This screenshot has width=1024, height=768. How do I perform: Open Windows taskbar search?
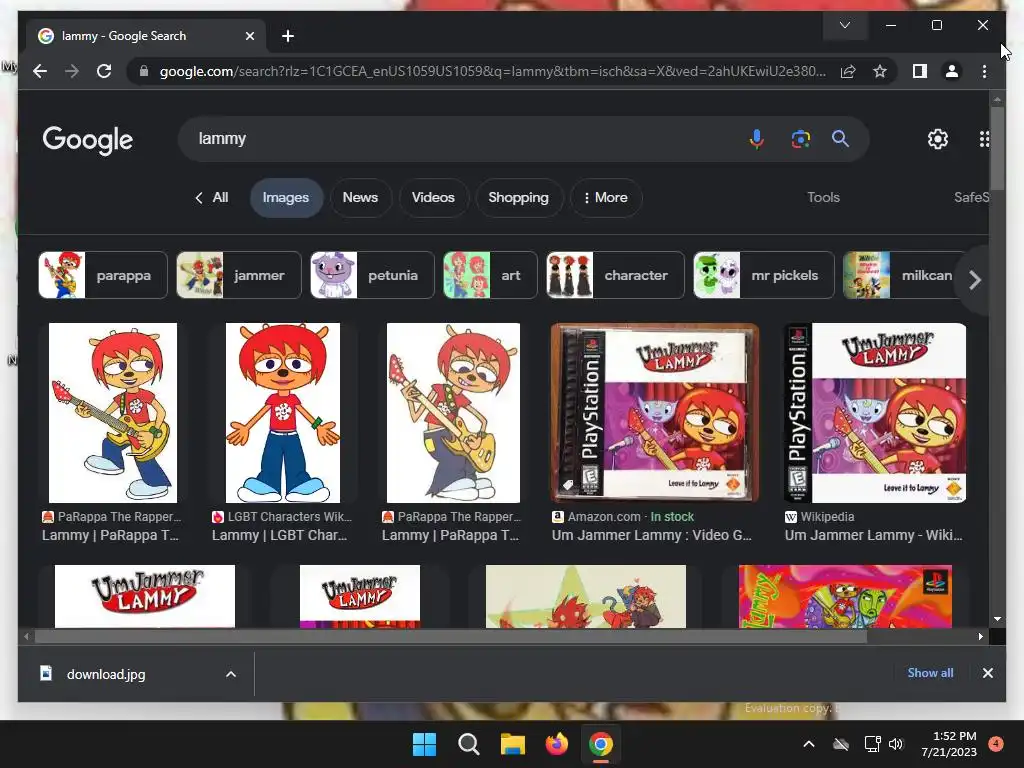point(468,744)
